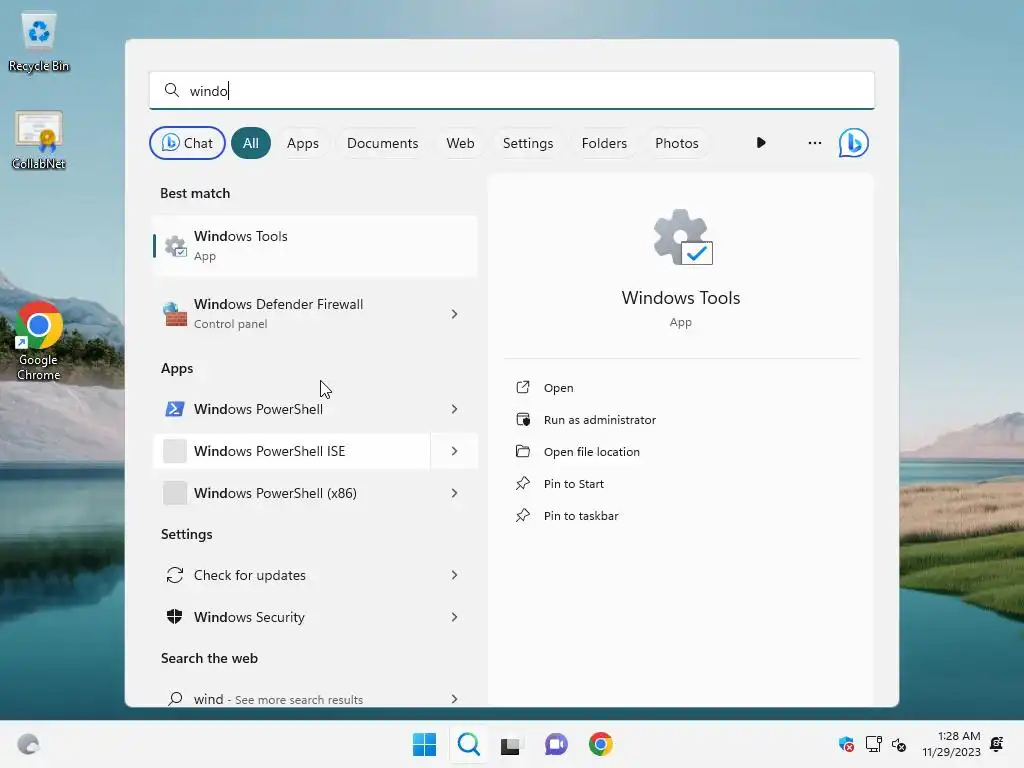The image size is (1024, 768).
Task: Expand Windows Defender Firewall result arrow
Action: (x=455, y=314)
